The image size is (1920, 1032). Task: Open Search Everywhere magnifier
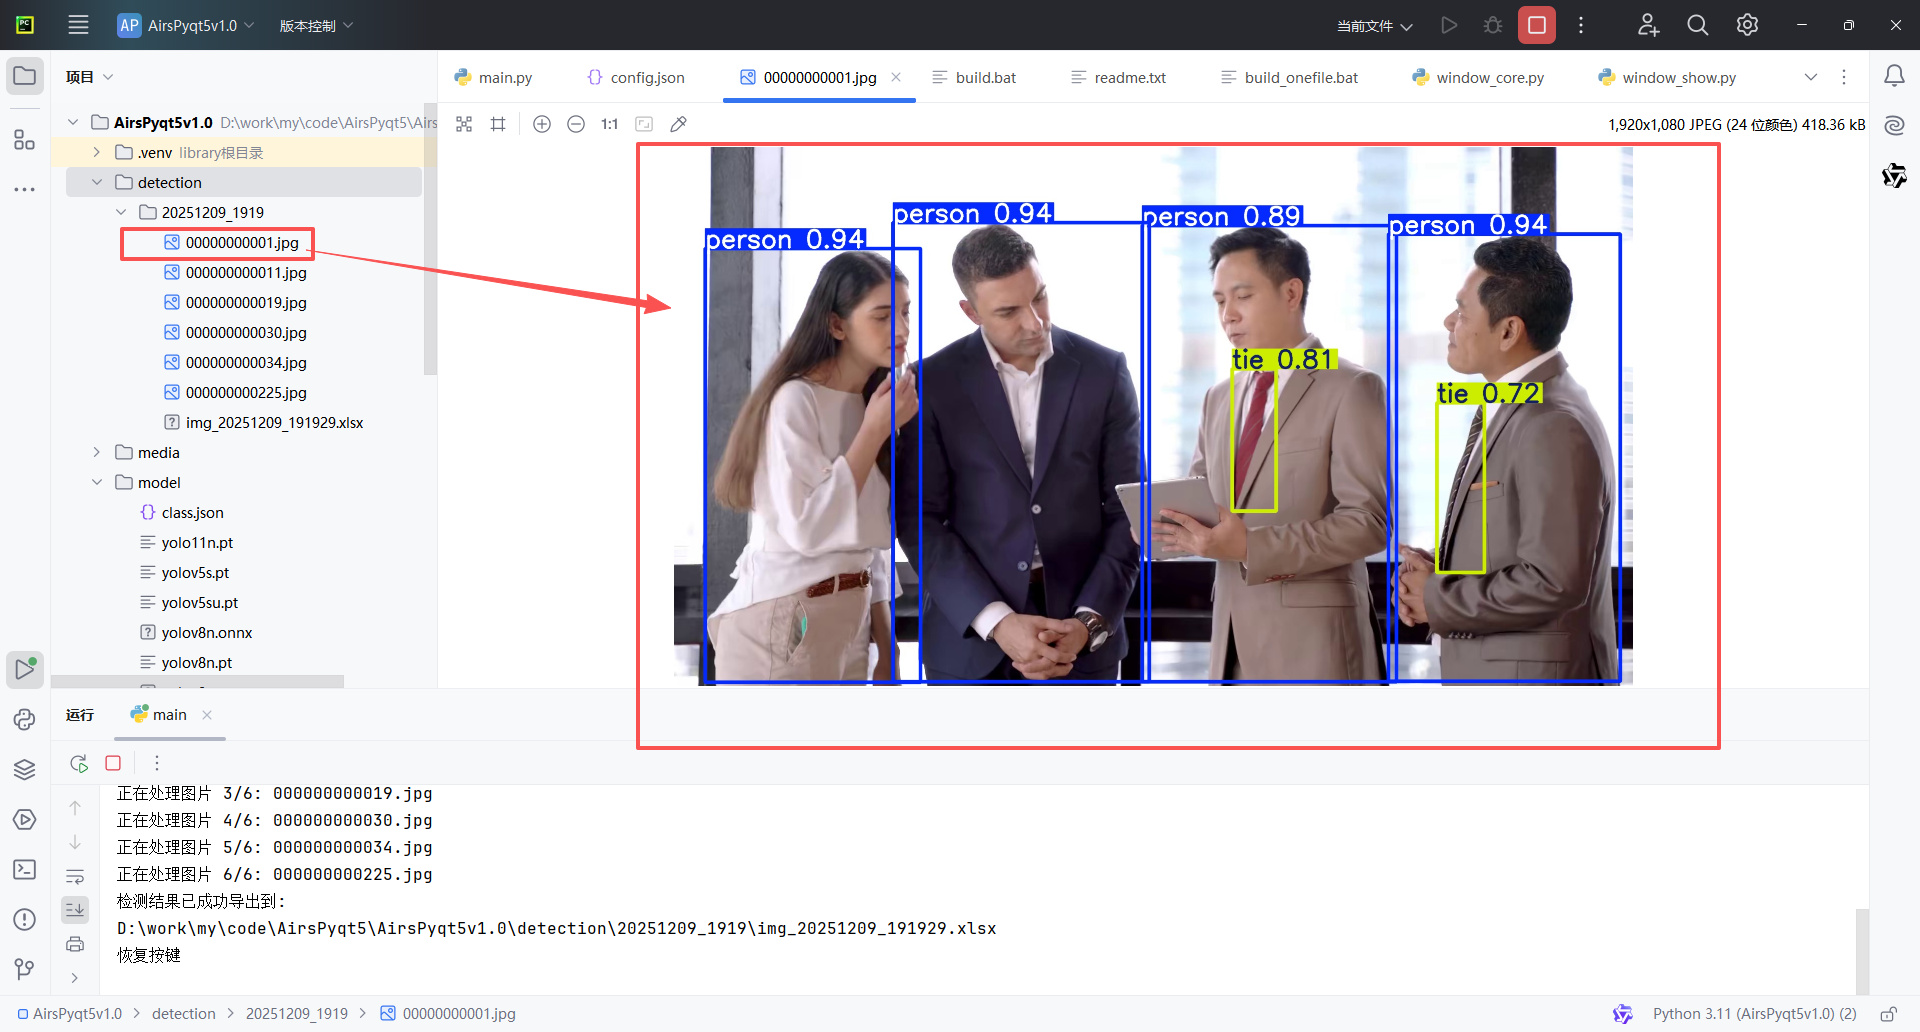[x=1697, y=25]
